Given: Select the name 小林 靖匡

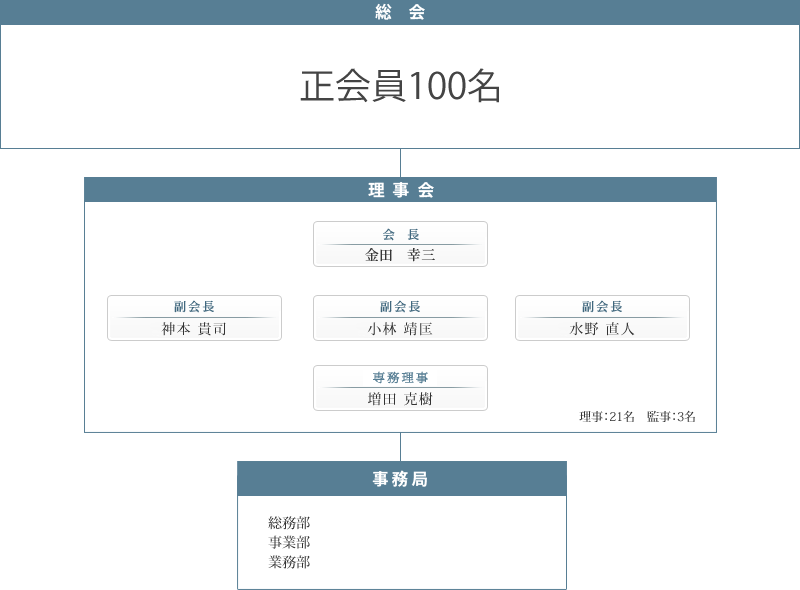Looking at the screenshot, I should 400,329.
